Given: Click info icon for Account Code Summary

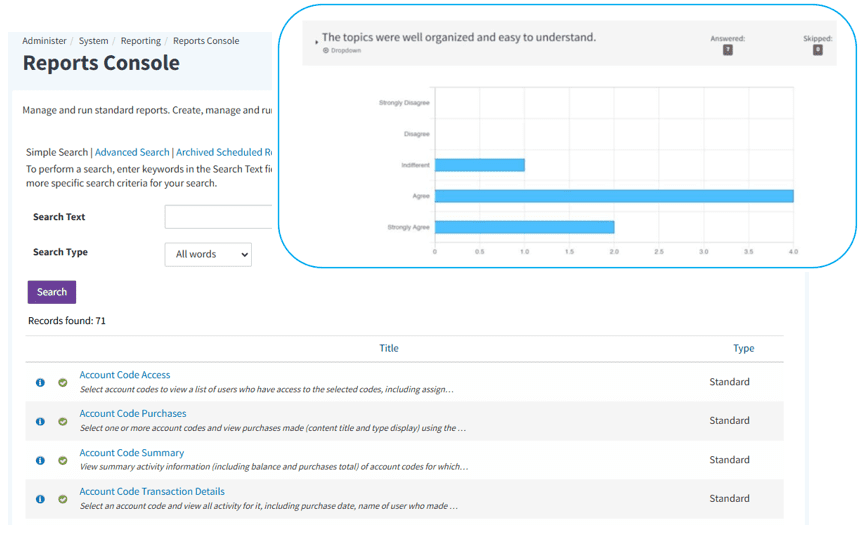Looking at the screenshot, I should [x=40, y=460].
